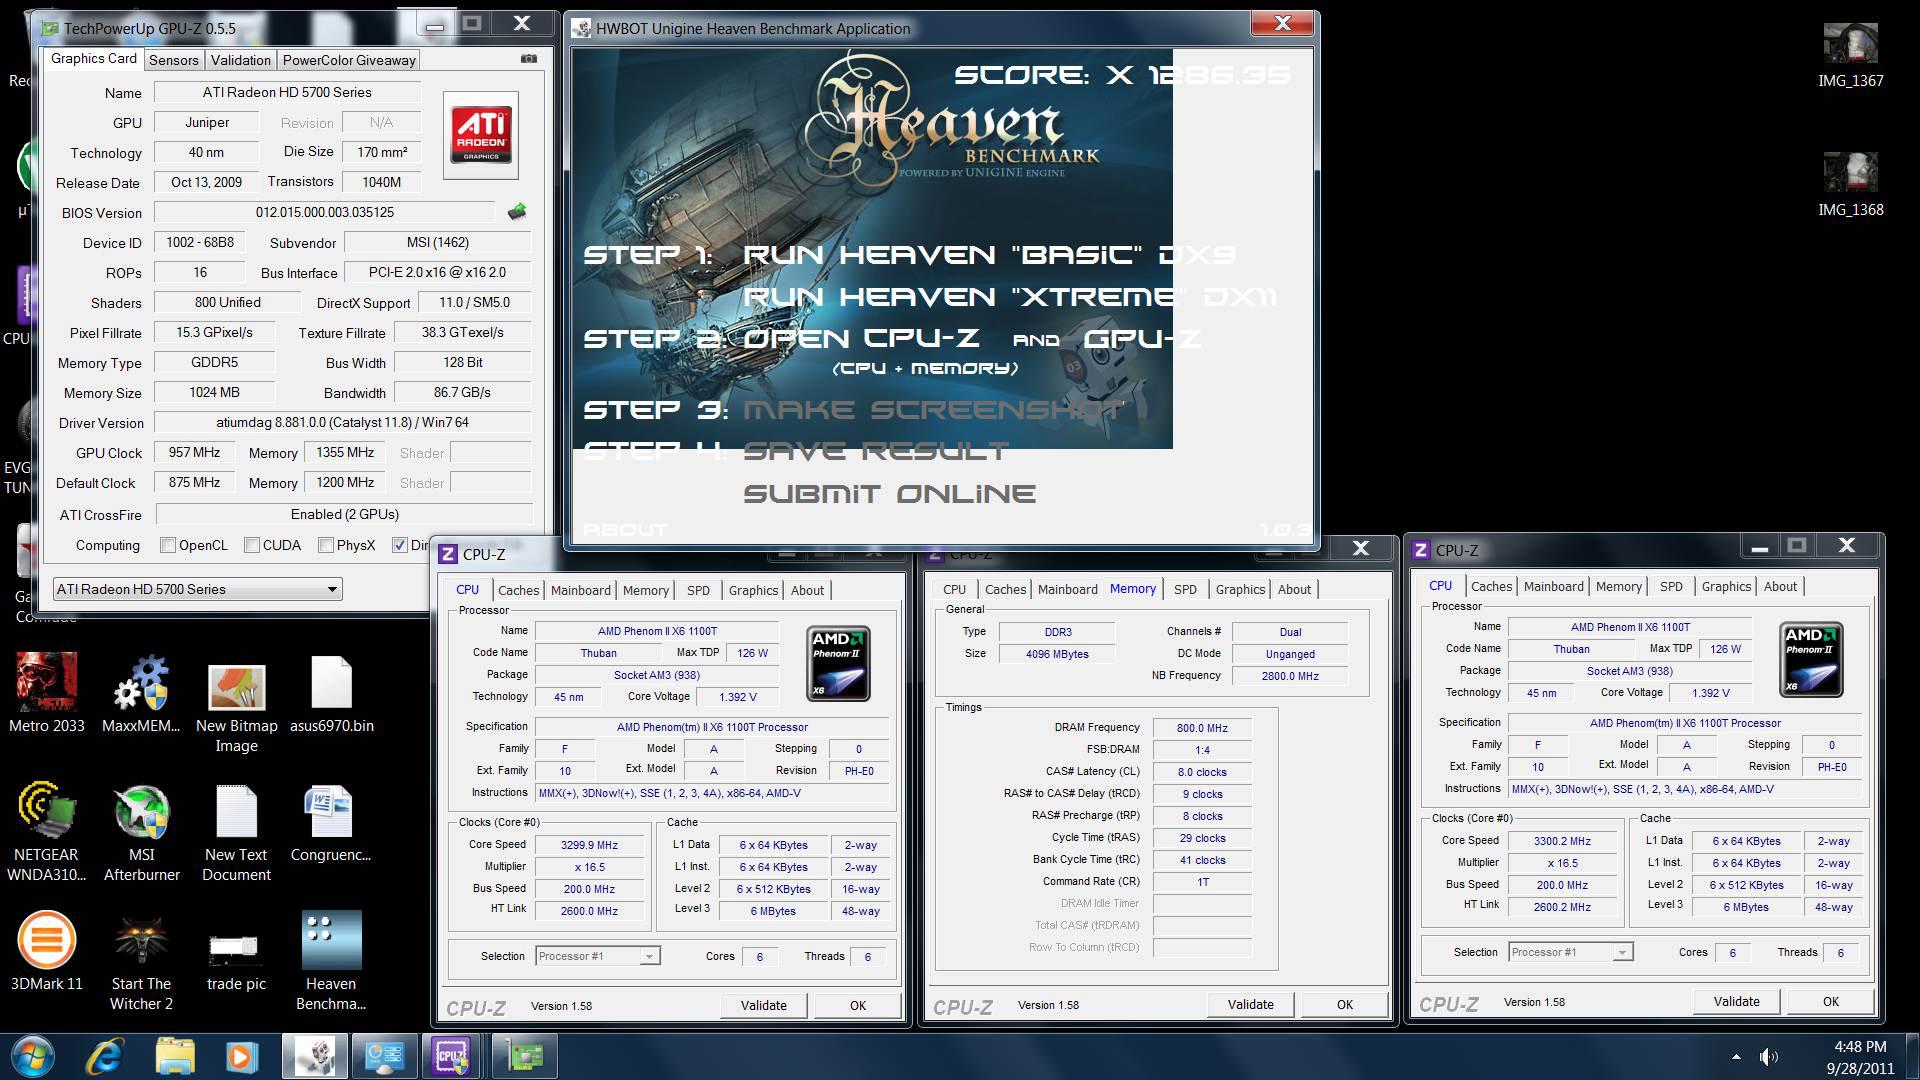Click Validate in middle CPU-Z window
The image size is (1920, 1080).
point(1251,1004)
